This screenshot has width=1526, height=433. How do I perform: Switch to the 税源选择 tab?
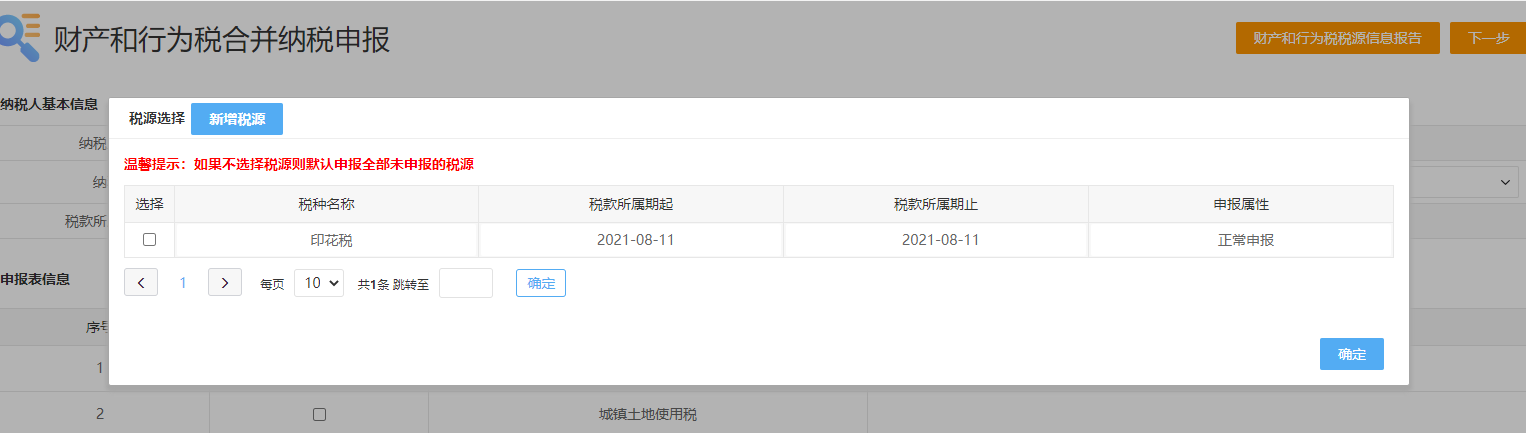tap(157, 118)
